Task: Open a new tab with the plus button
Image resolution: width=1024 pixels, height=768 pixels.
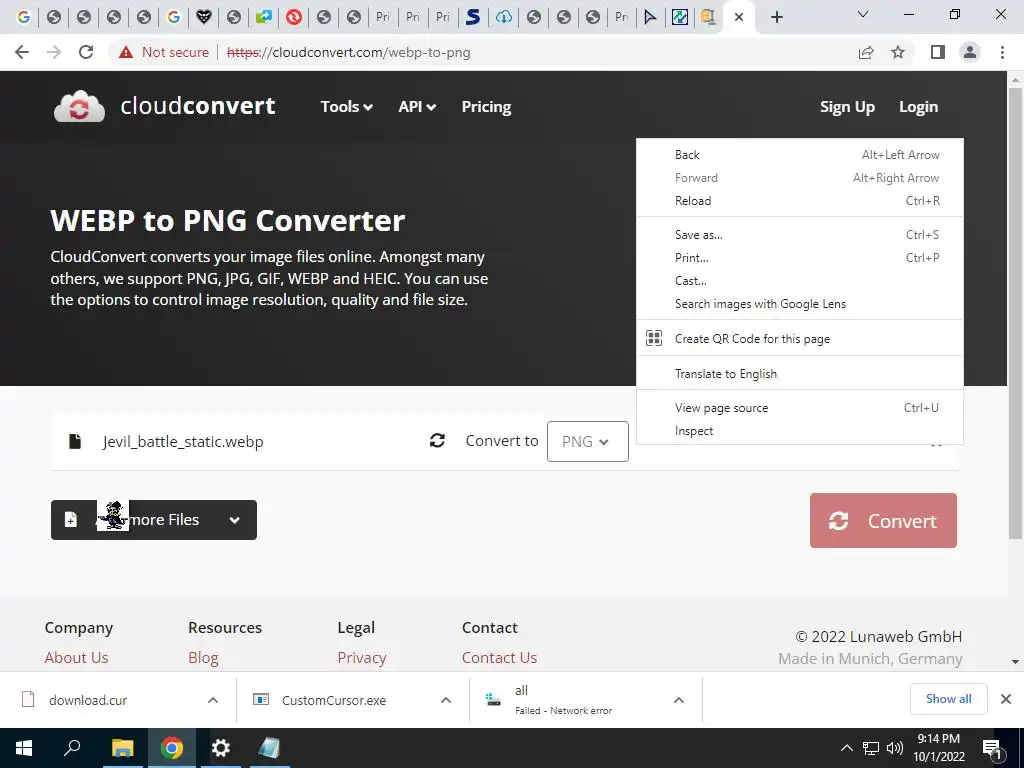Action: coord(776,17)
